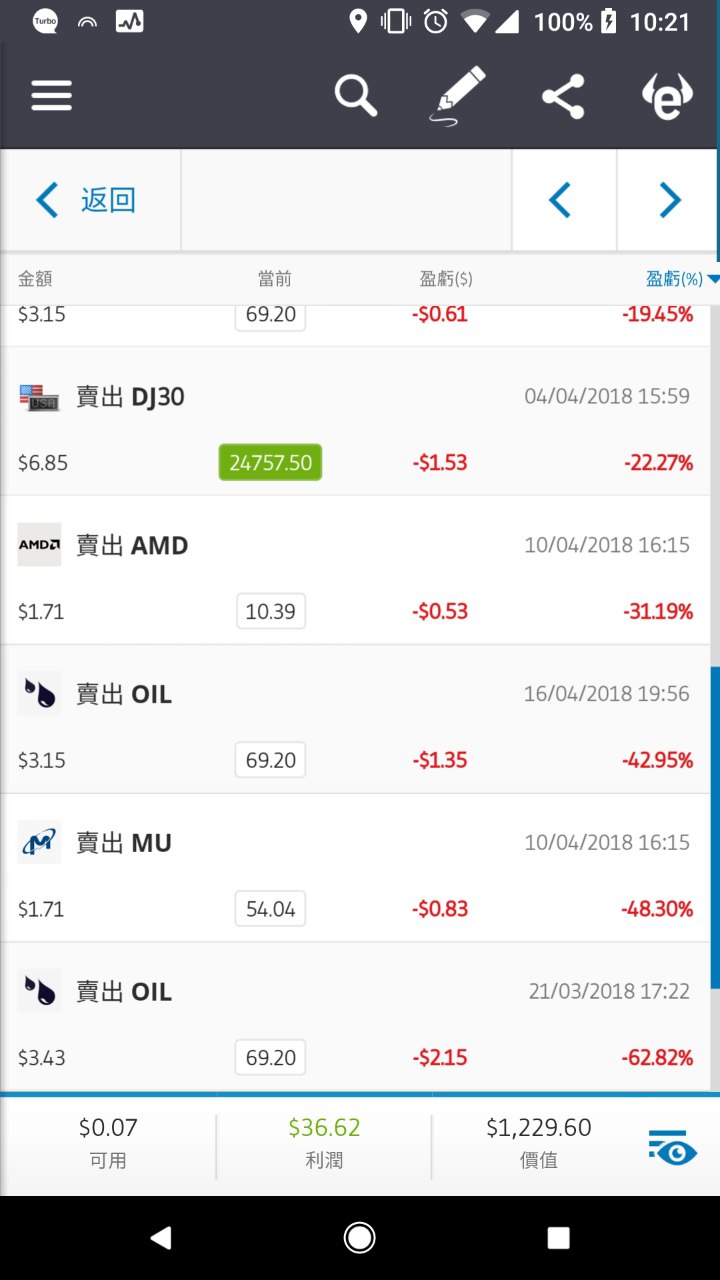This screenshot has width=720, height=1280.
Task: Tap the share icon in header
Action: coord(563,96)
